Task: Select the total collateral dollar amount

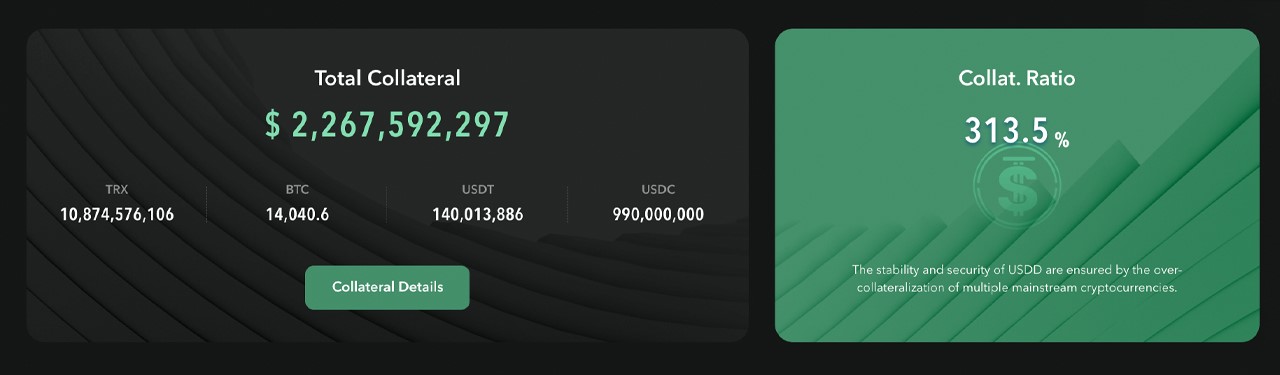Action: 387,125
